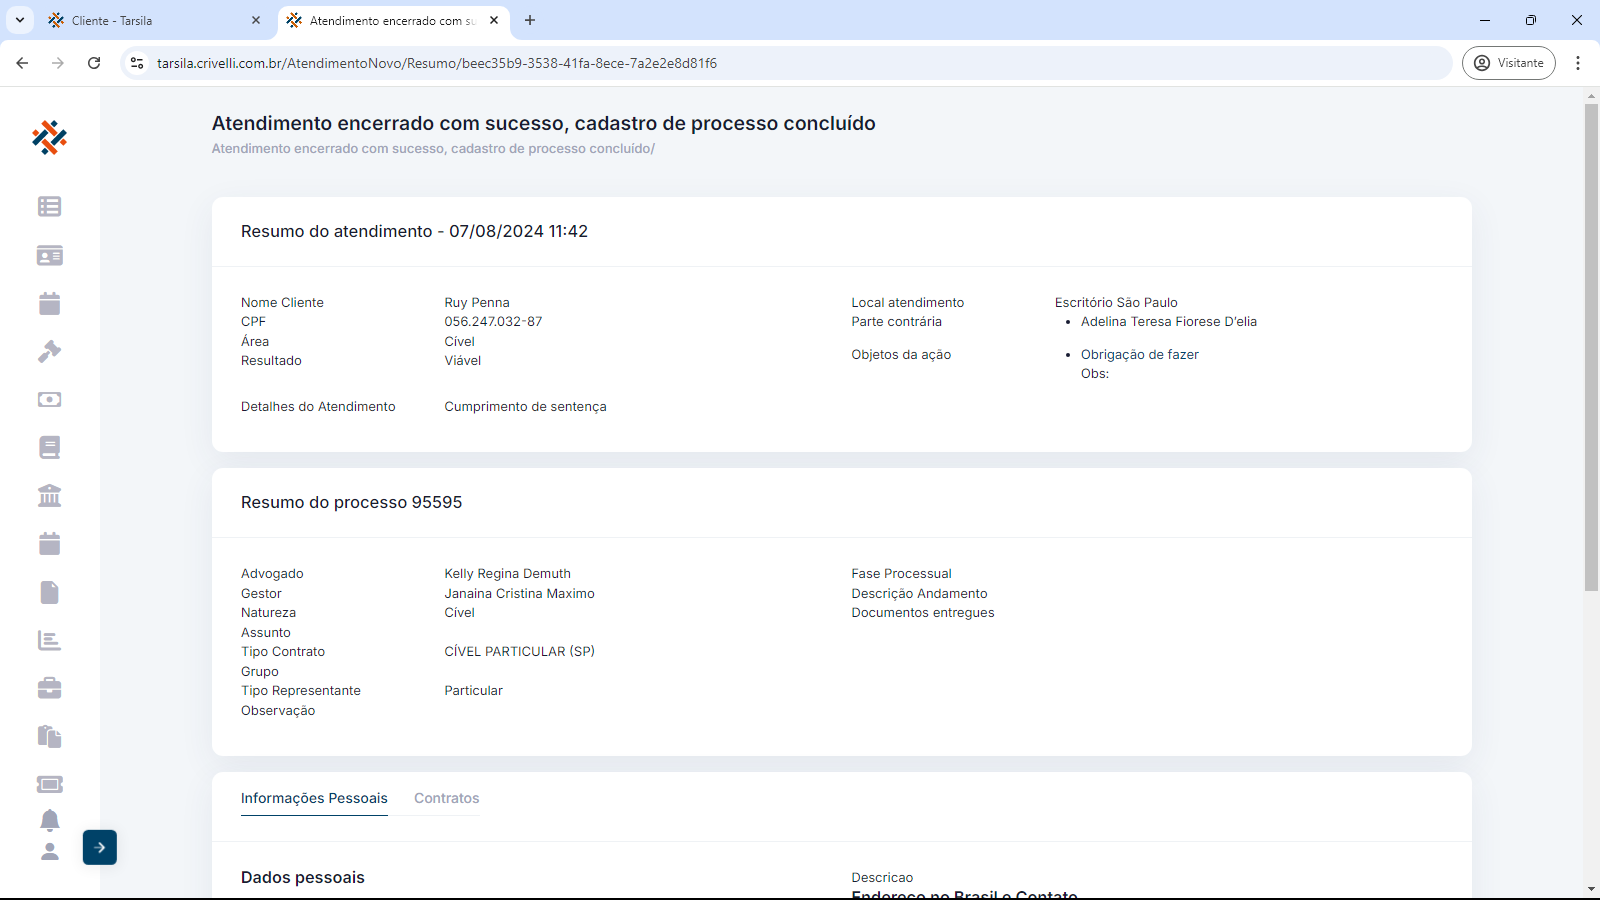Viewport: 1600px width, 900px height.
Task: Open the list view sidebar icon
Action: pos(49,207)
